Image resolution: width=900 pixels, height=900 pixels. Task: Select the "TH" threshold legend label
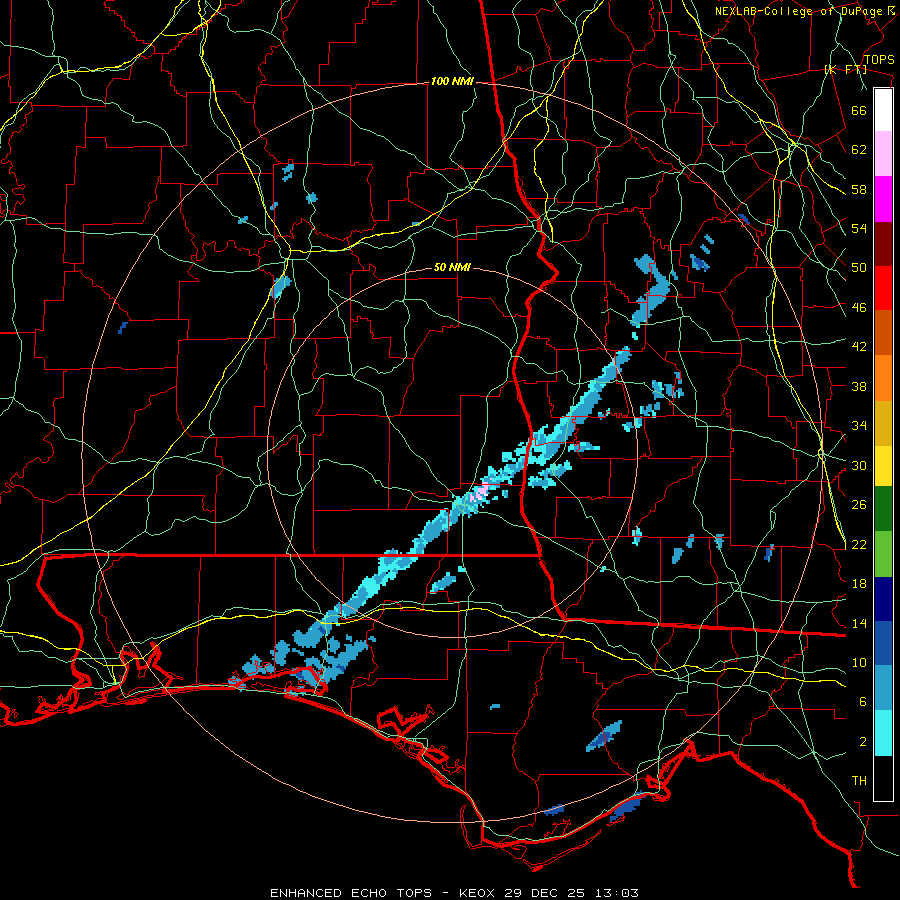(x=859, y=781)
